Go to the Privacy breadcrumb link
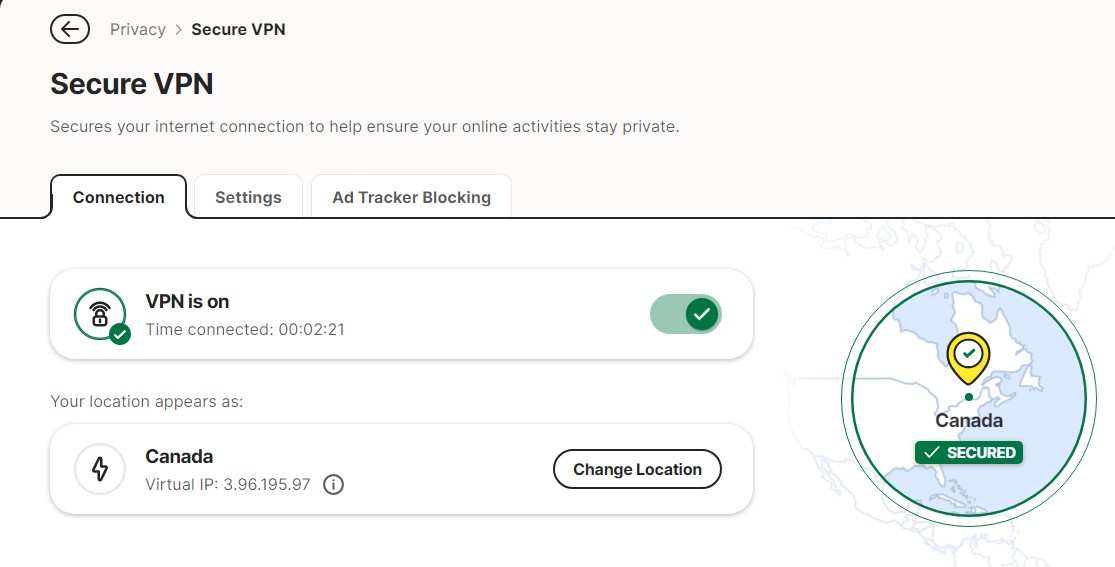Image resolution: width=1115 pixels, height=567 pixels. 138,29
